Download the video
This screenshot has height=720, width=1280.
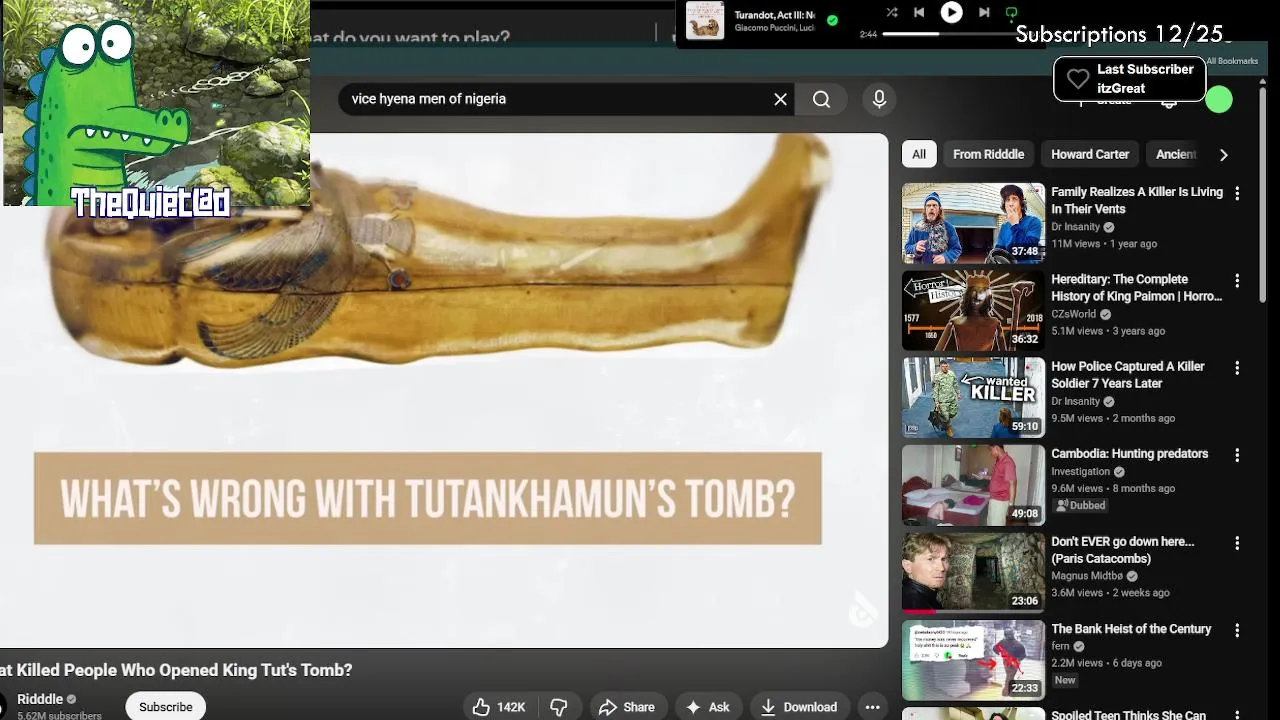(798, 707)
